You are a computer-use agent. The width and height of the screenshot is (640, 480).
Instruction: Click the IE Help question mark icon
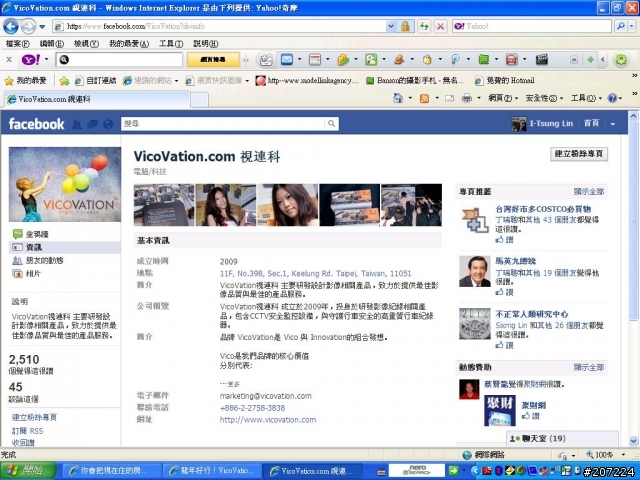click(612, 98)
